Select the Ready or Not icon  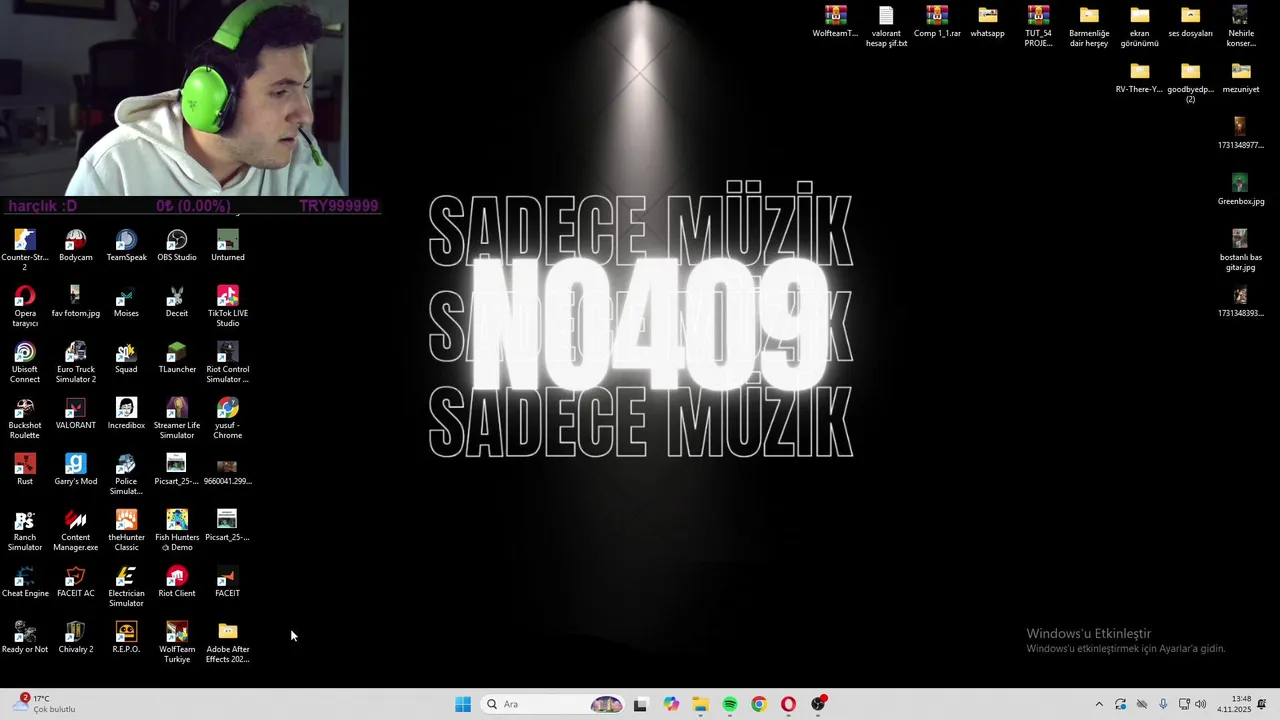[x=25, y=638]
